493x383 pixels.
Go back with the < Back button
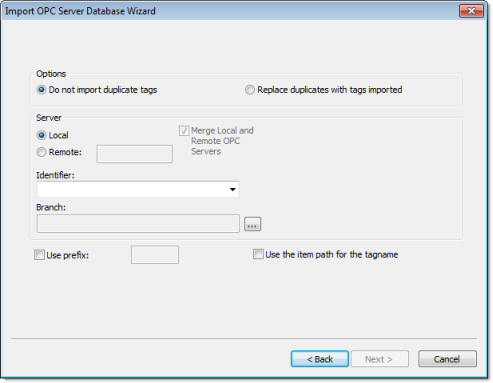click(320, 359)
